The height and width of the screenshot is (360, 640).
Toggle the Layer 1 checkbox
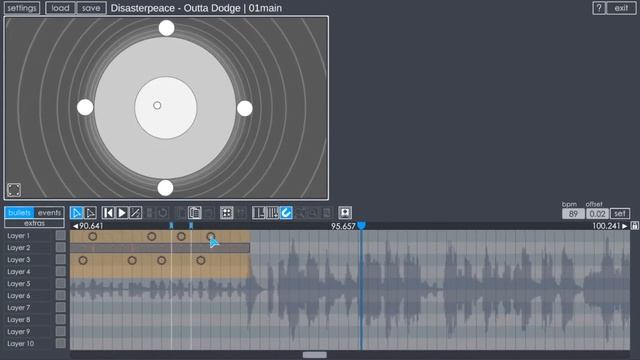point(60,236)
